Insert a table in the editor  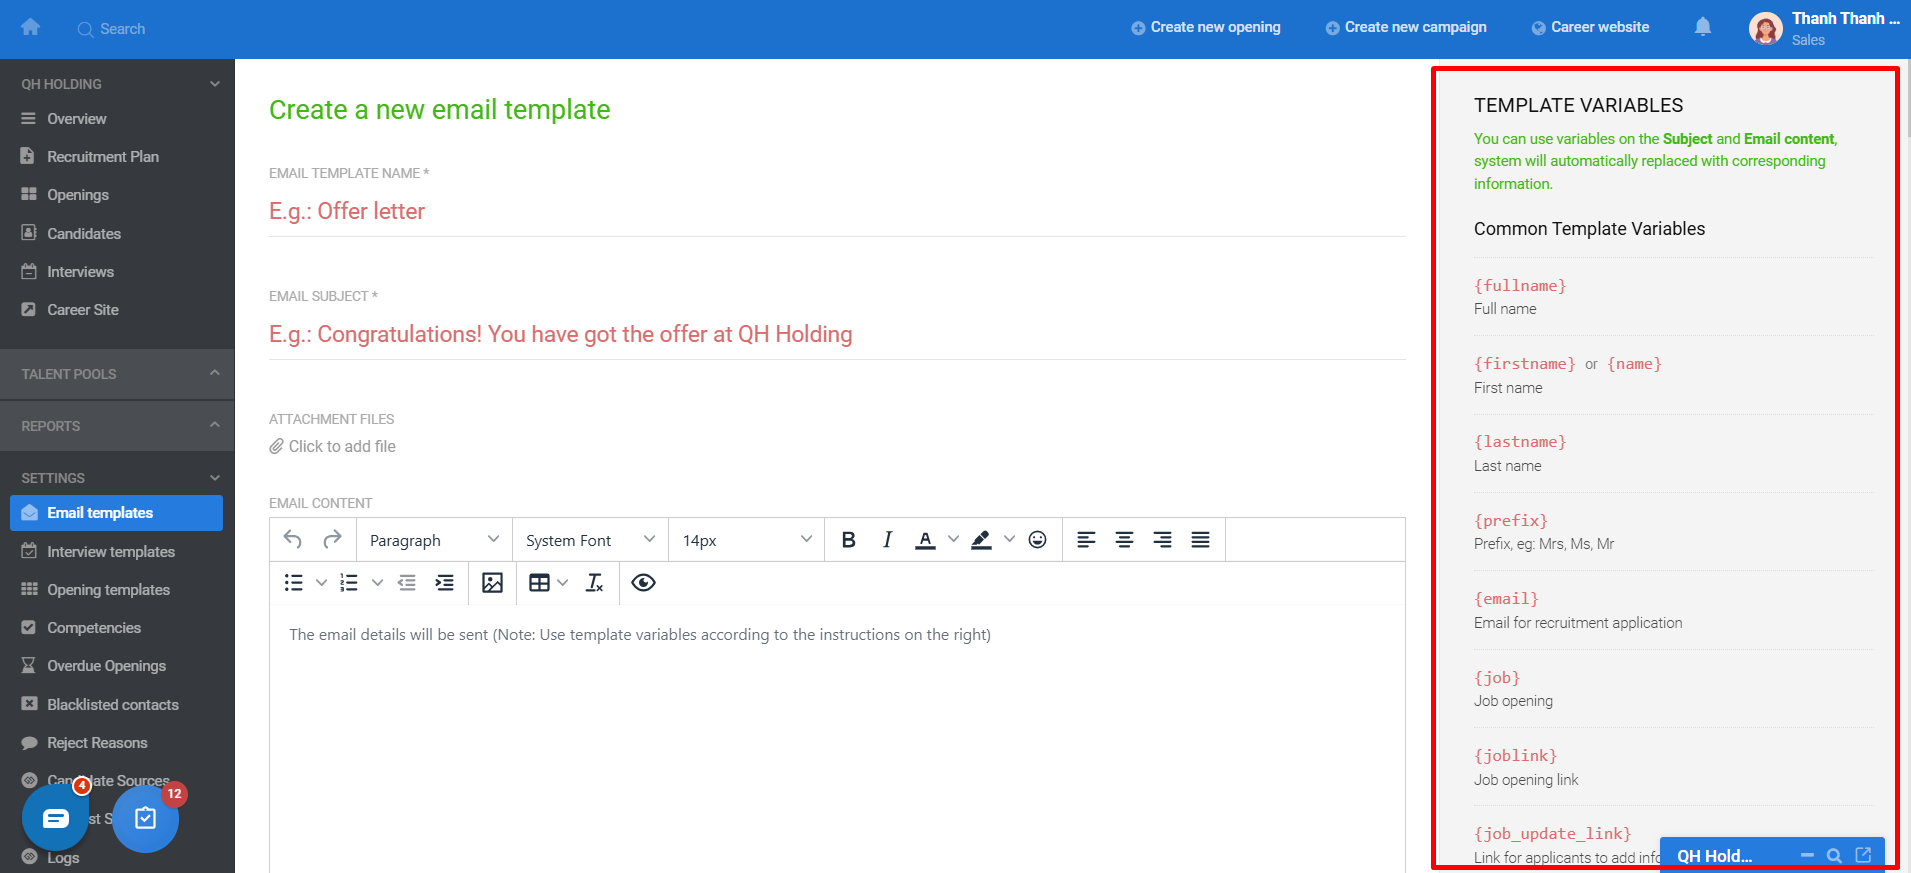point(539,583)
